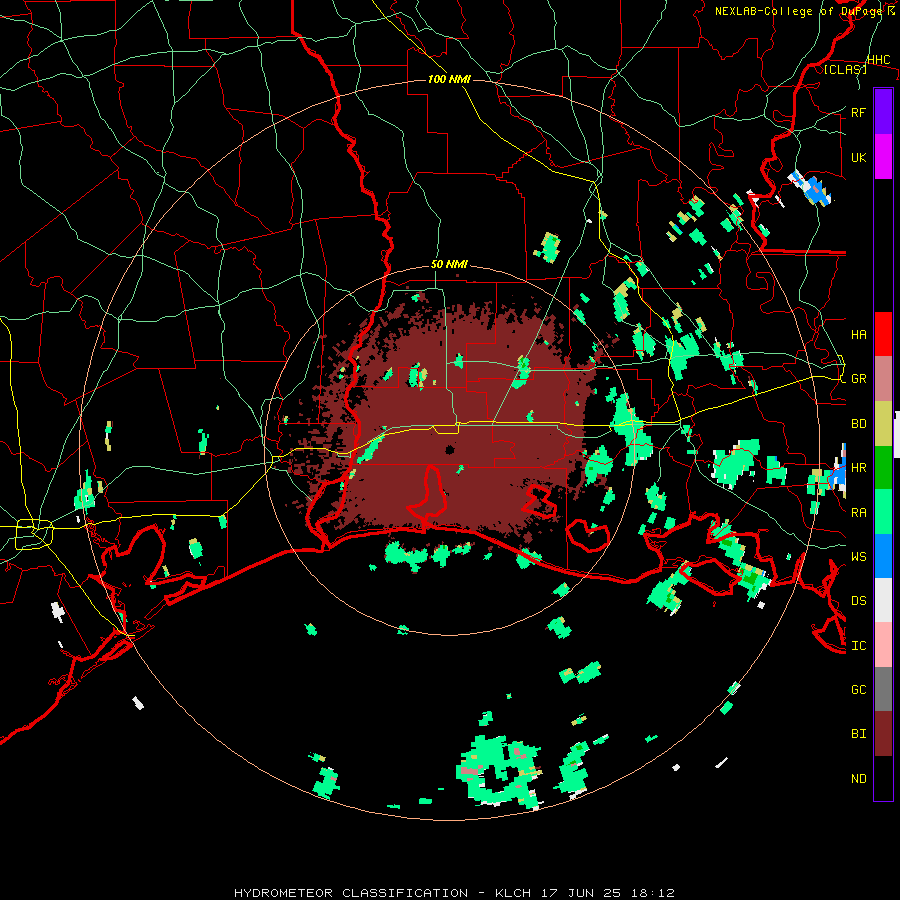900x900 pixels.
Task: Click the purple RF color swatch in legend
Action: [x=883, y=112]
